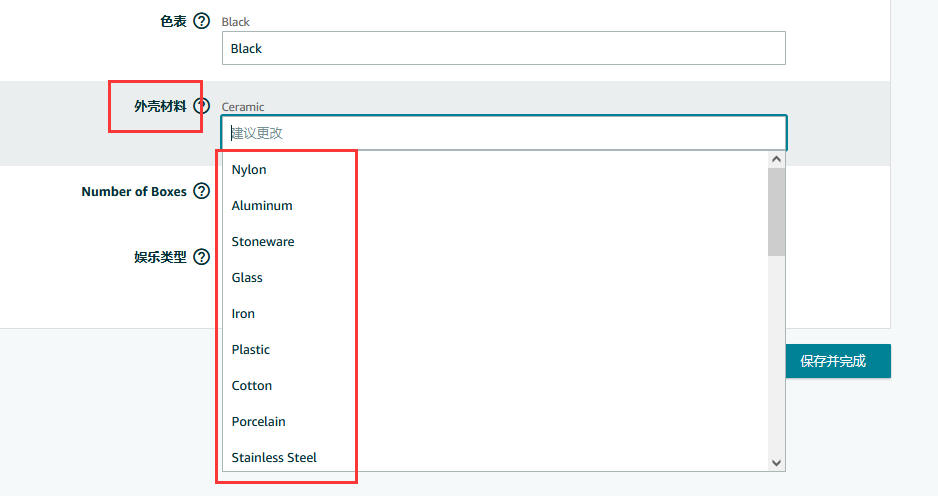Click the 保存并完成 button
938x496 pixels.
[832, 361]
